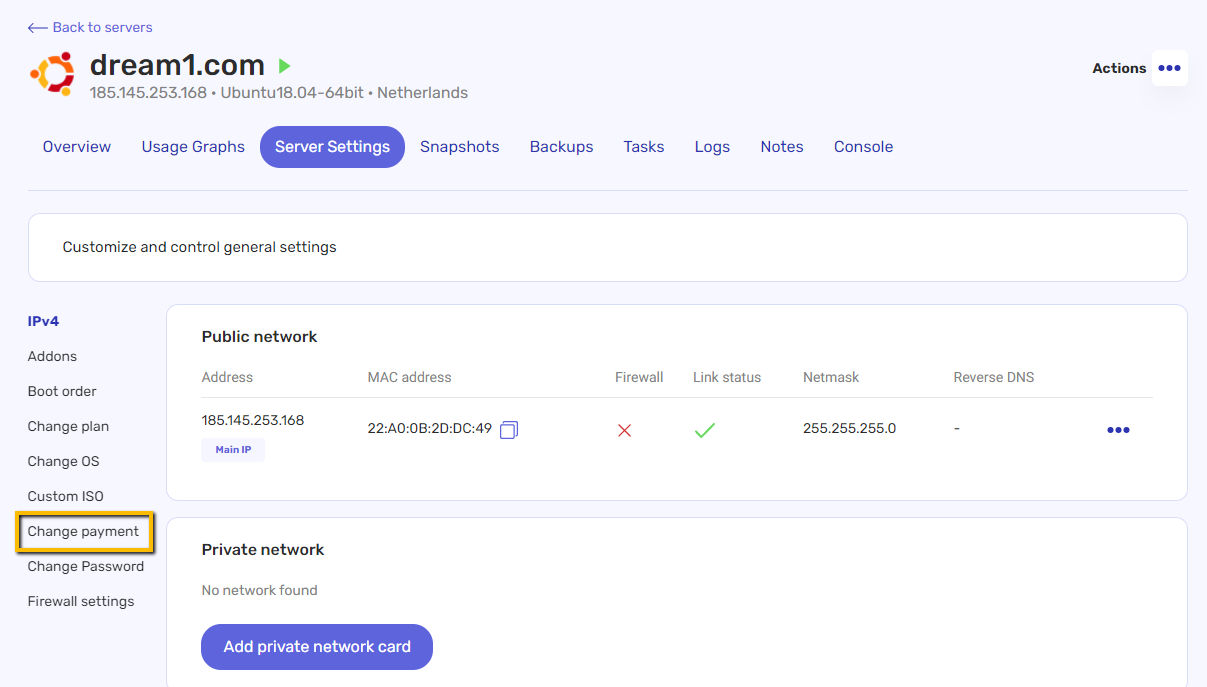Click the green running status arrow next to dream1.com
The height and width of the screenshot is (687, 1207).
(x=284, y=66)
